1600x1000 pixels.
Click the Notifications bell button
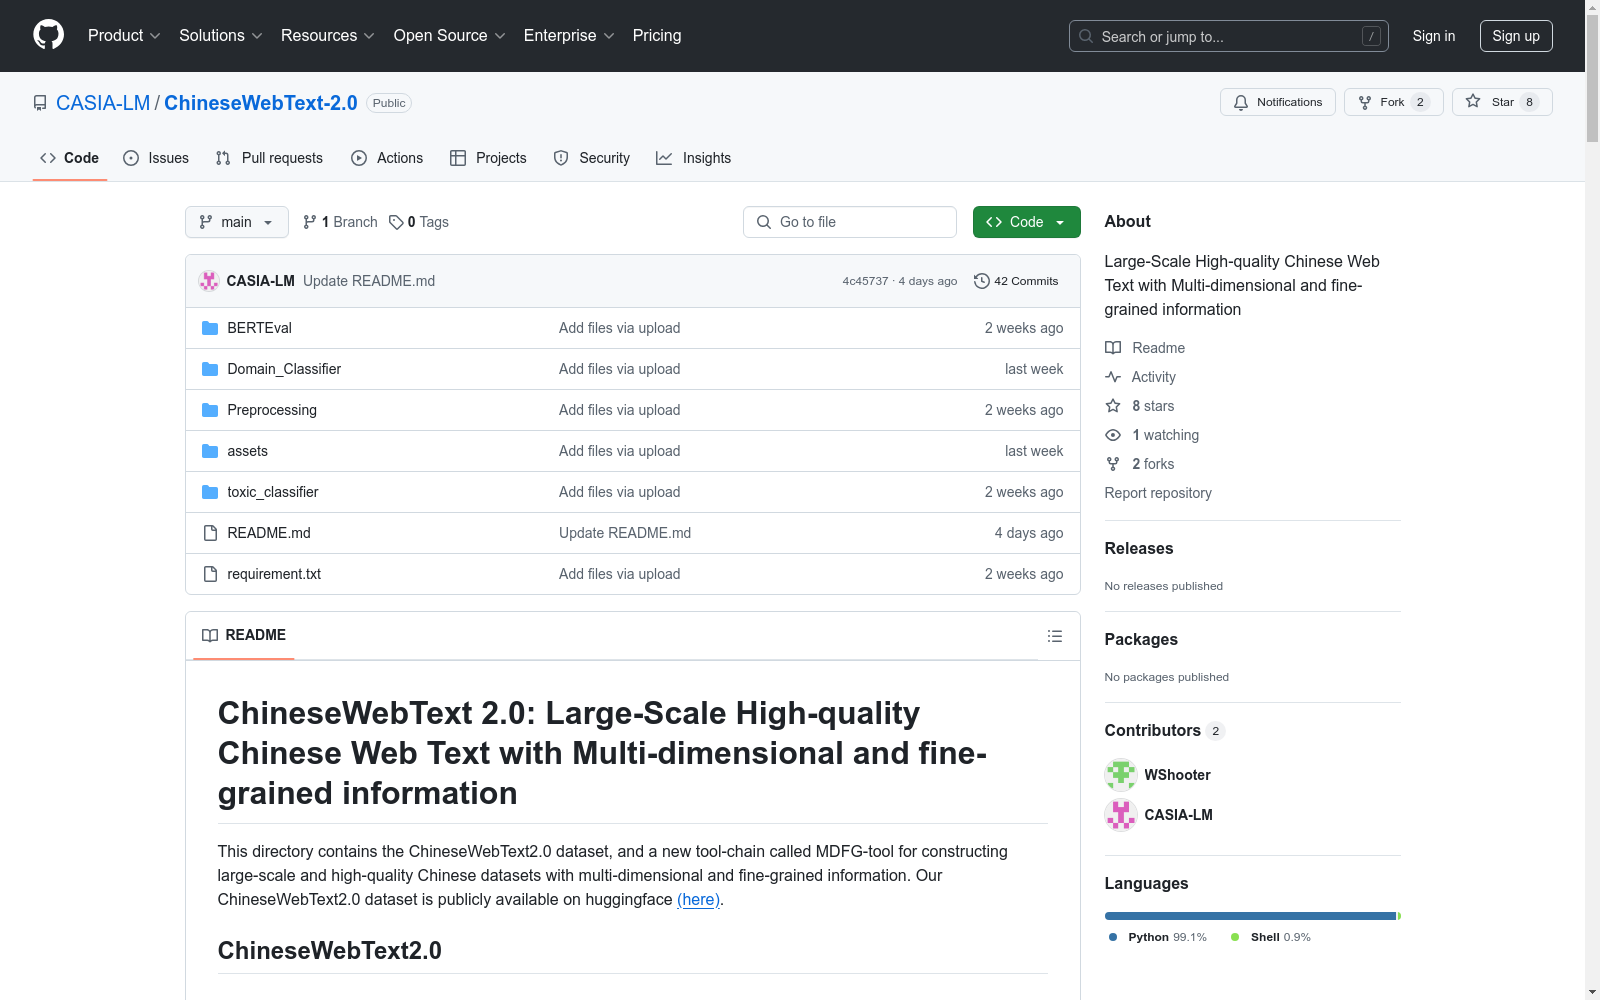(1277, 102)
